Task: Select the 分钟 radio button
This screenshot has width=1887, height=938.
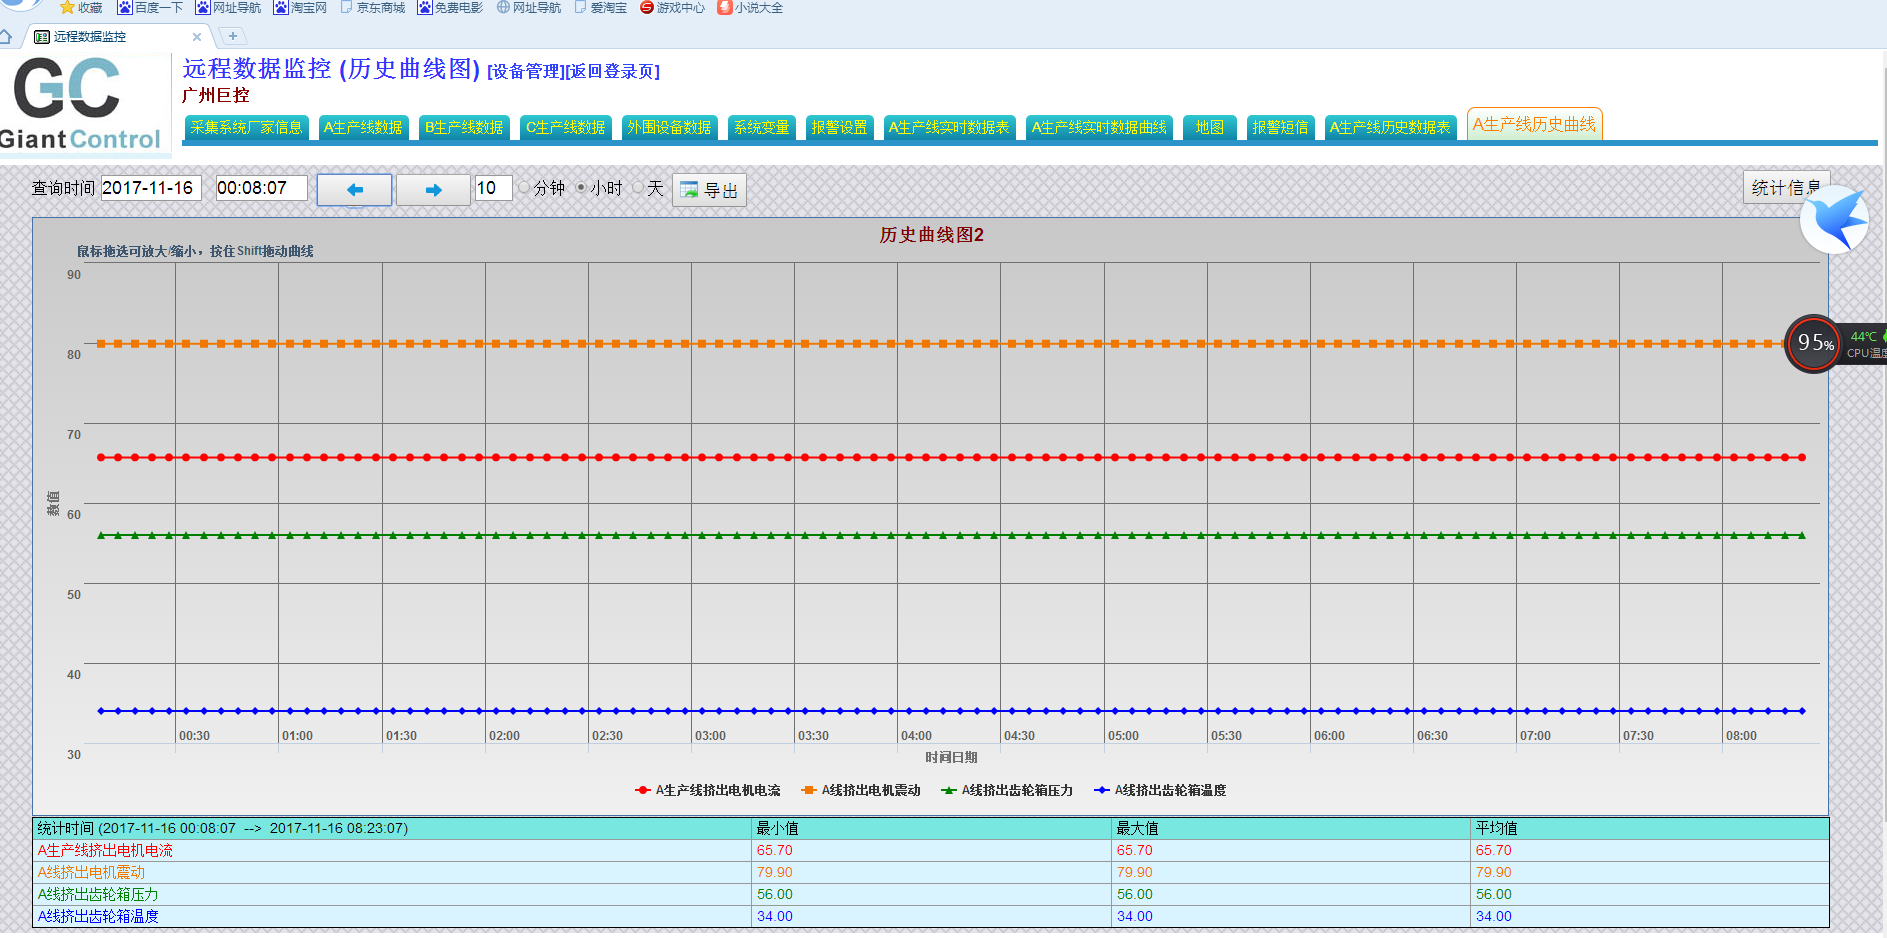Action: [525, 188]
